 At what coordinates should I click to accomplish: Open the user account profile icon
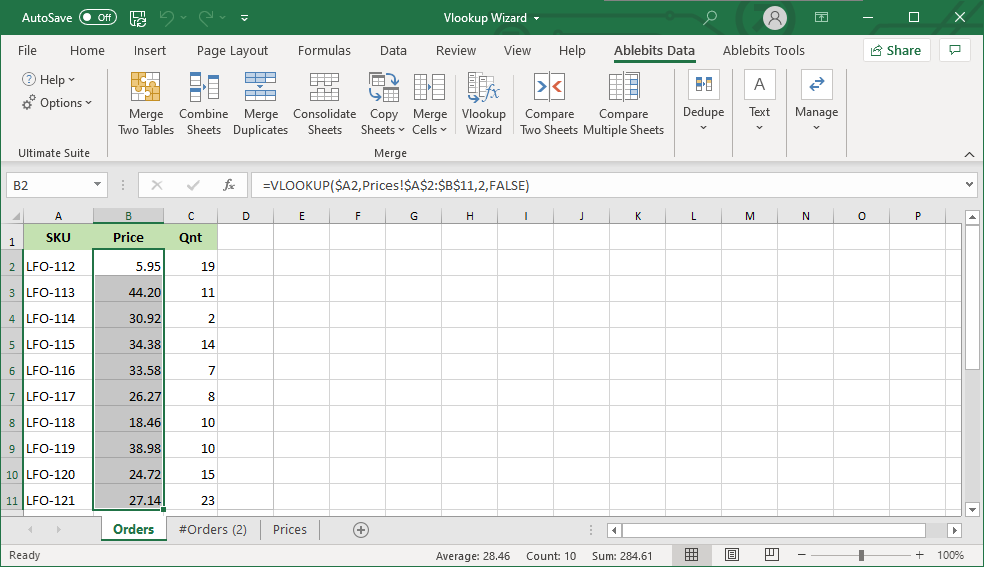pyautogui.click(x=775, y=18)
